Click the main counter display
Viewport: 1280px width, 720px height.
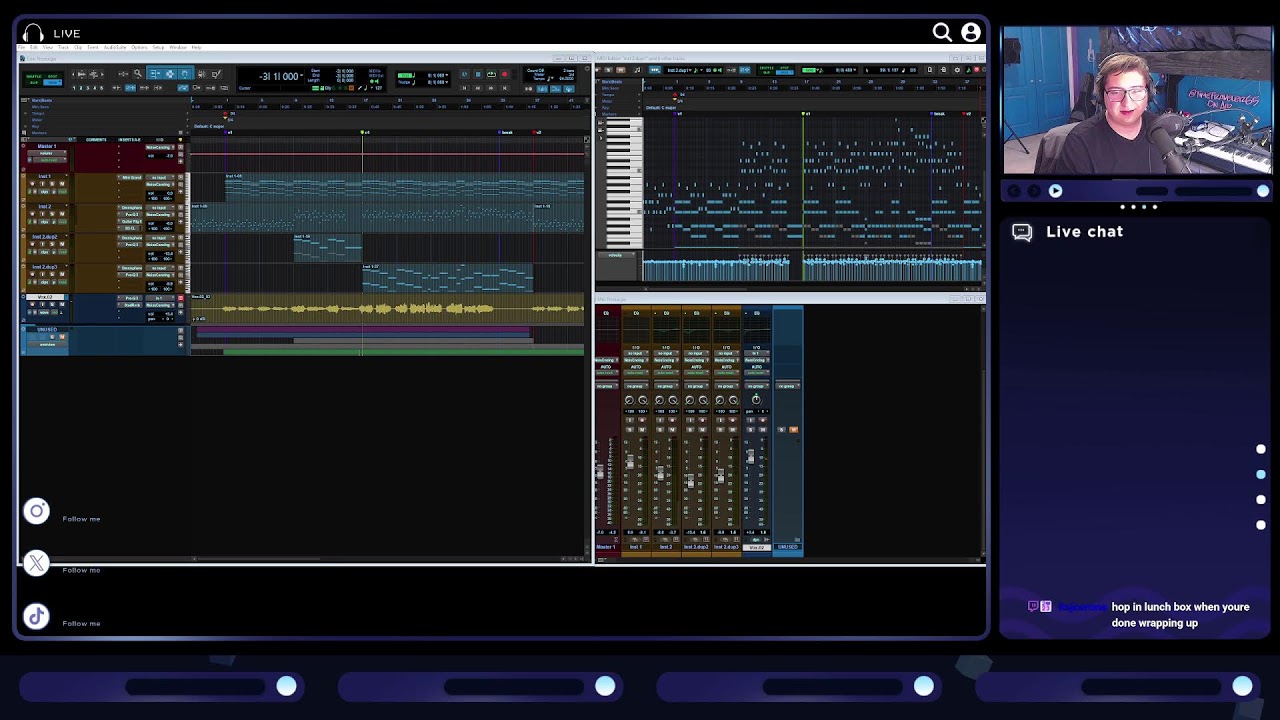280,76
